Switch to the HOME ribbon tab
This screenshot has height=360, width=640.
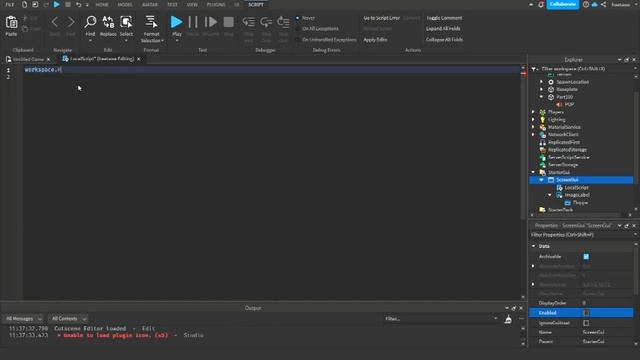(x=102, y=4)
